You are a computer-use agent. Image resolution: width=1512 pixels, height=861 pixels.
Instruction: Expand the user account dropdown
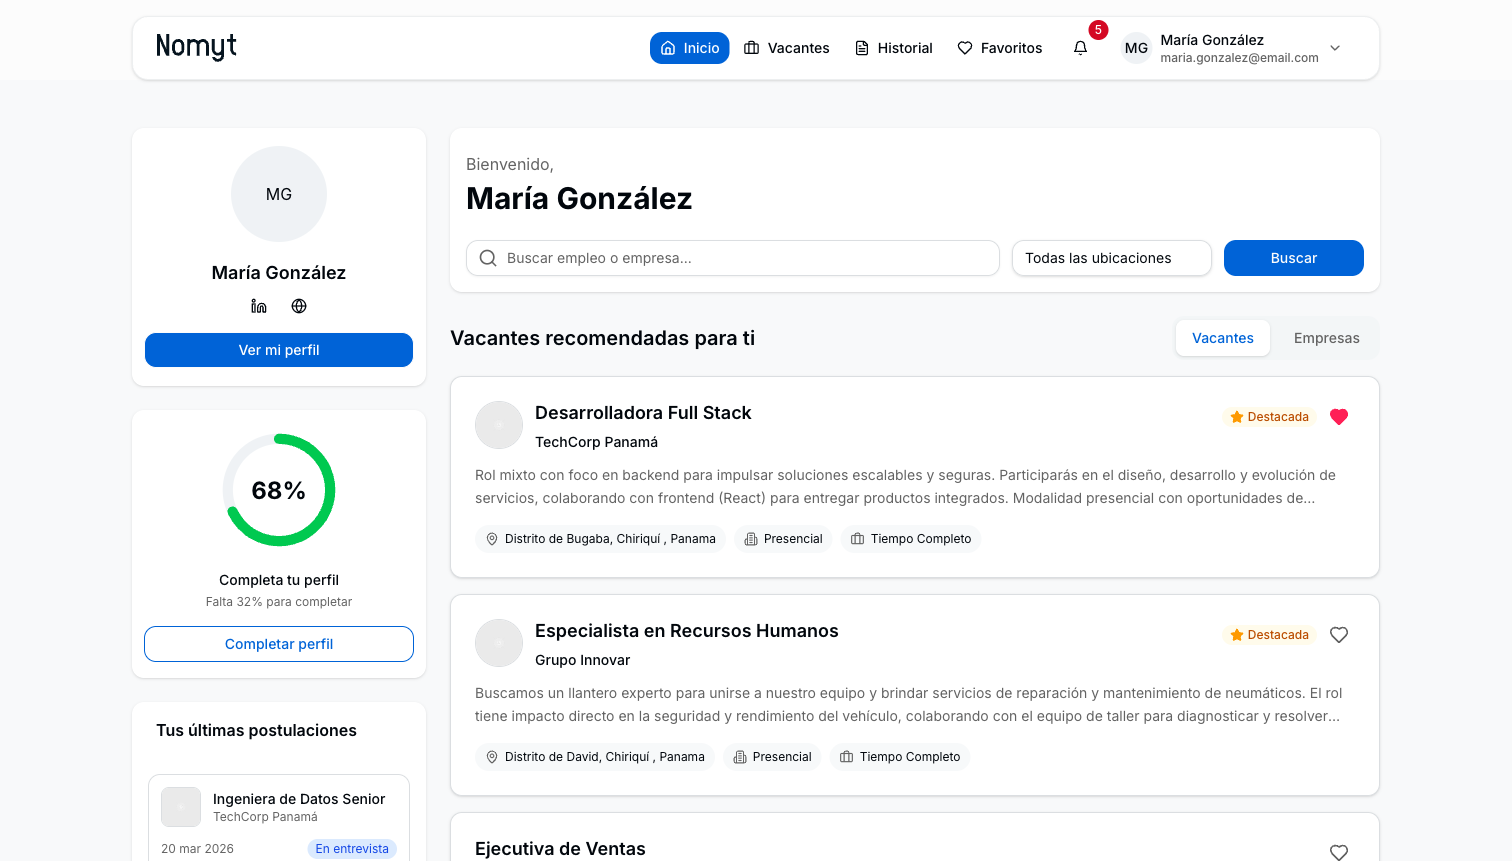pos(1335,47)
